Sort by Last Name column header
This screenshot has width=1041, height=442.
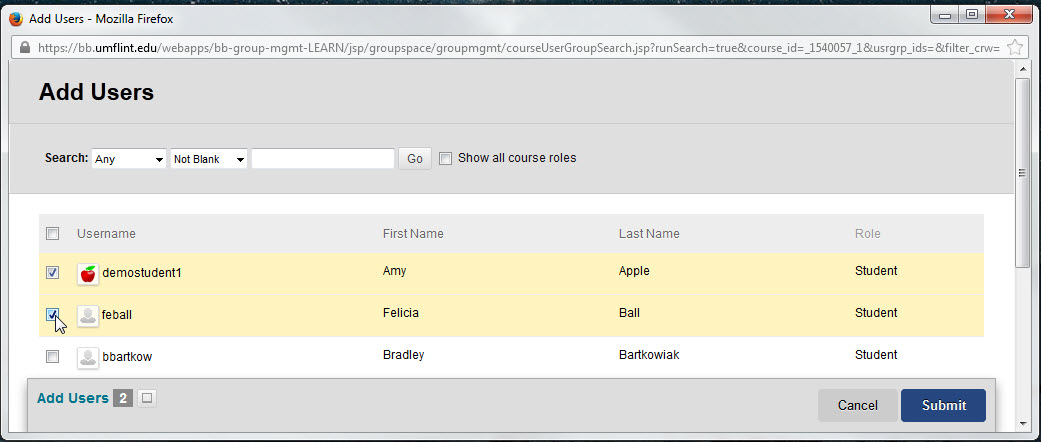point(649,234)
